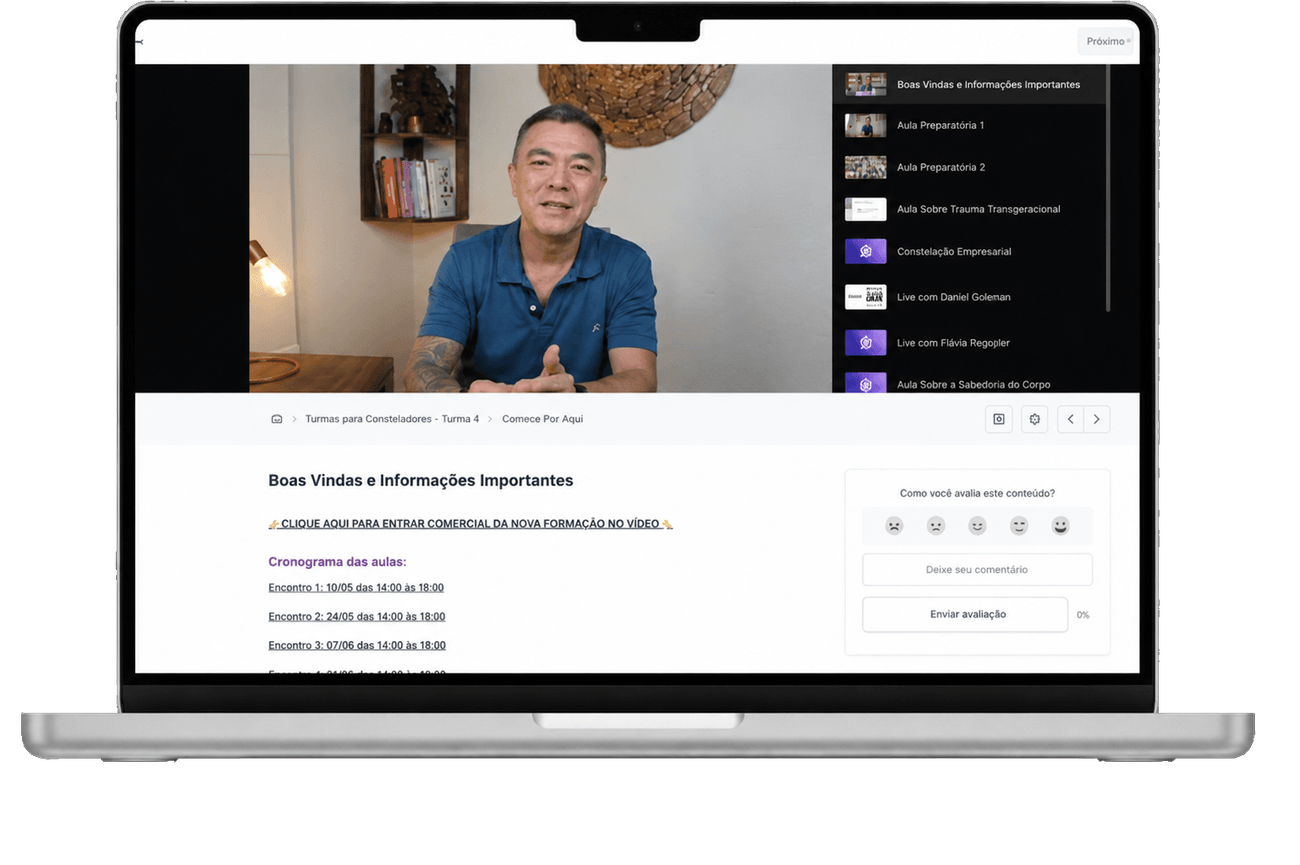
Task: Open Comece Por Aqui breadcrumb
Action: (542, 419)
